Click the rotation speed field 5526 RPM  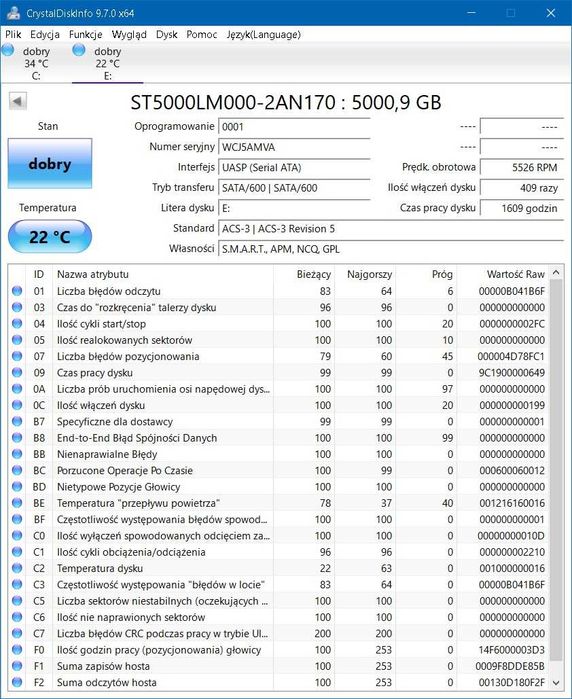tap(521, 168)
